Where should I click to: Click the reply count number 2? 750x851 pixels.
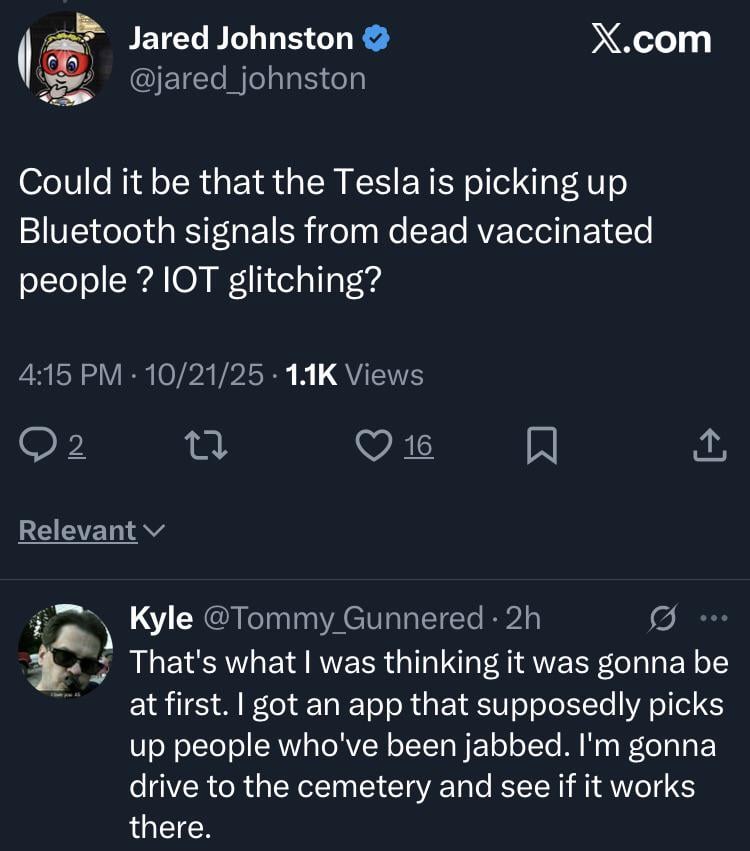(x=76, y=447)
